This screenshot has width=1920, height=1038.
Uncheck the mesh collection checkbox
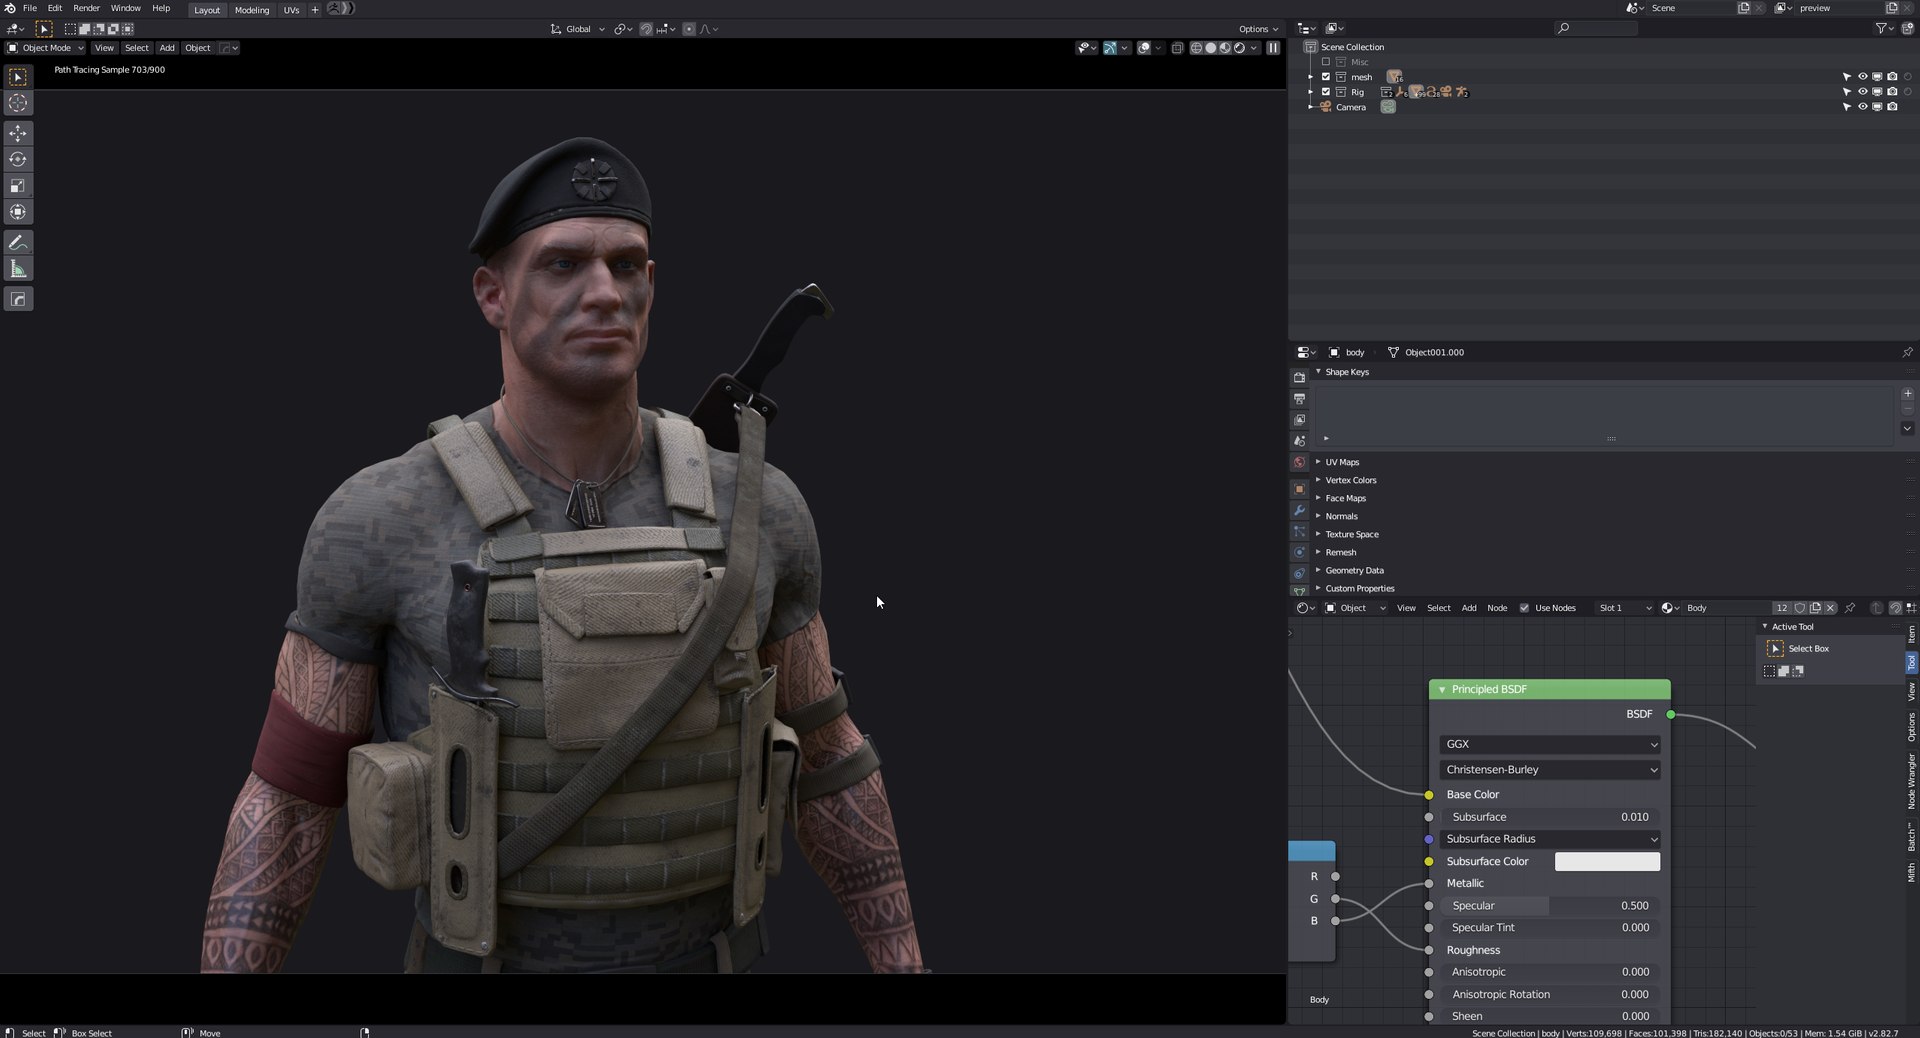tap(1326, 77)
